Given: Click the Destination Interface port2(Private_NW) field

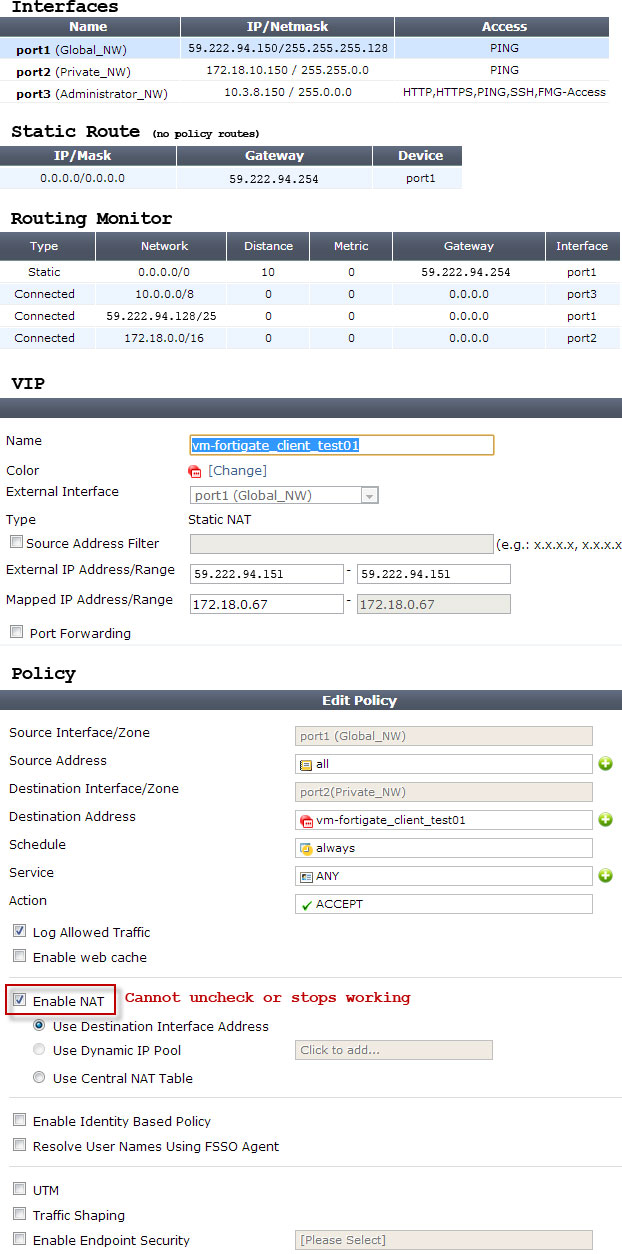Looking at the screenshot, I should coord(444,792).
